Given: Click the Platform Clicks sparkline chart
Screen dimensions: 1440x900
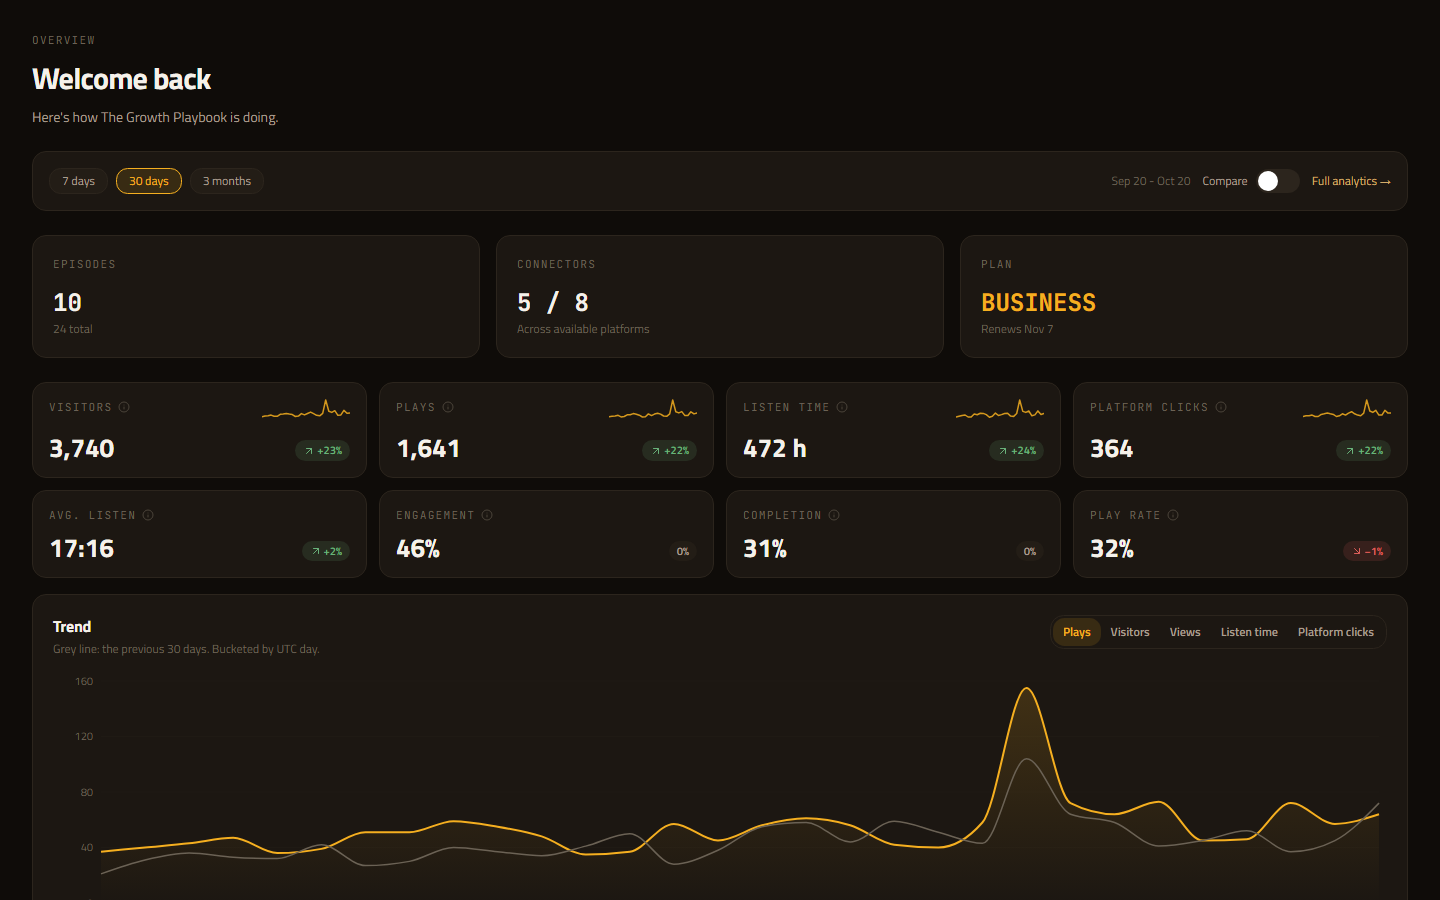Looking at the screenshot, I should click(1347, 409).
